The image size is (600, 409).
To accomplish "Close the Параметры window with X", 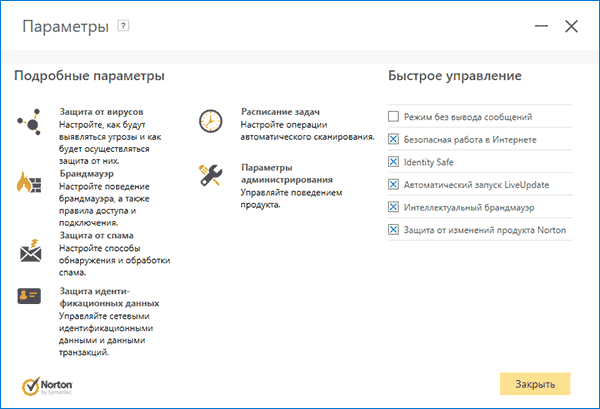I will pos(571,26).
